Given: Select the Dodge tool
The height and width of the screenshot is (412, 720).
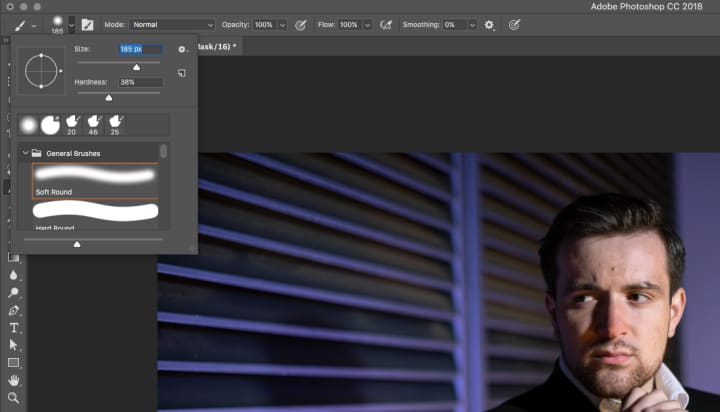Looking at the screenshot, I should 14,293.
